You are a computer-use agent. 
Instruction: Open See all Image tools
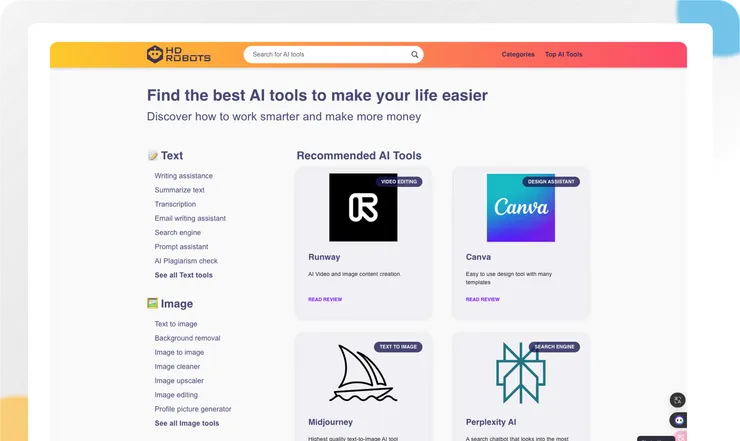coord(187,423)
